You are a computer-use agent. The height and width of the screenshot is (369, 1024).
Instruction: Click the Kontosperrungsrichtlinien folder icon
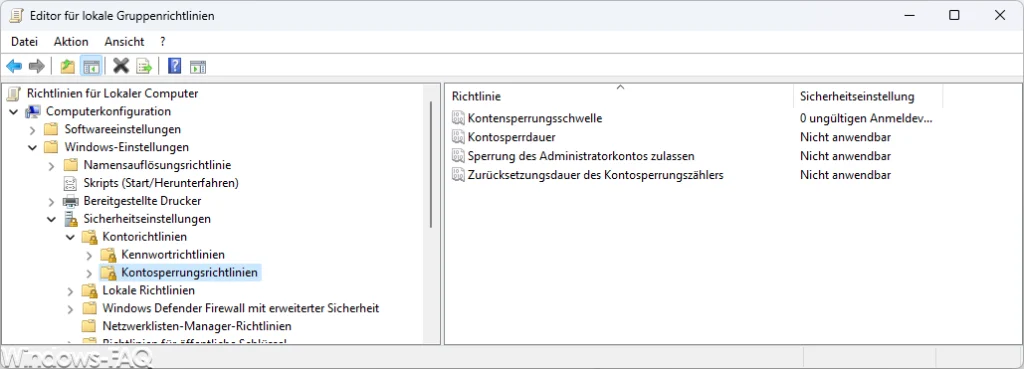point(108,272)
